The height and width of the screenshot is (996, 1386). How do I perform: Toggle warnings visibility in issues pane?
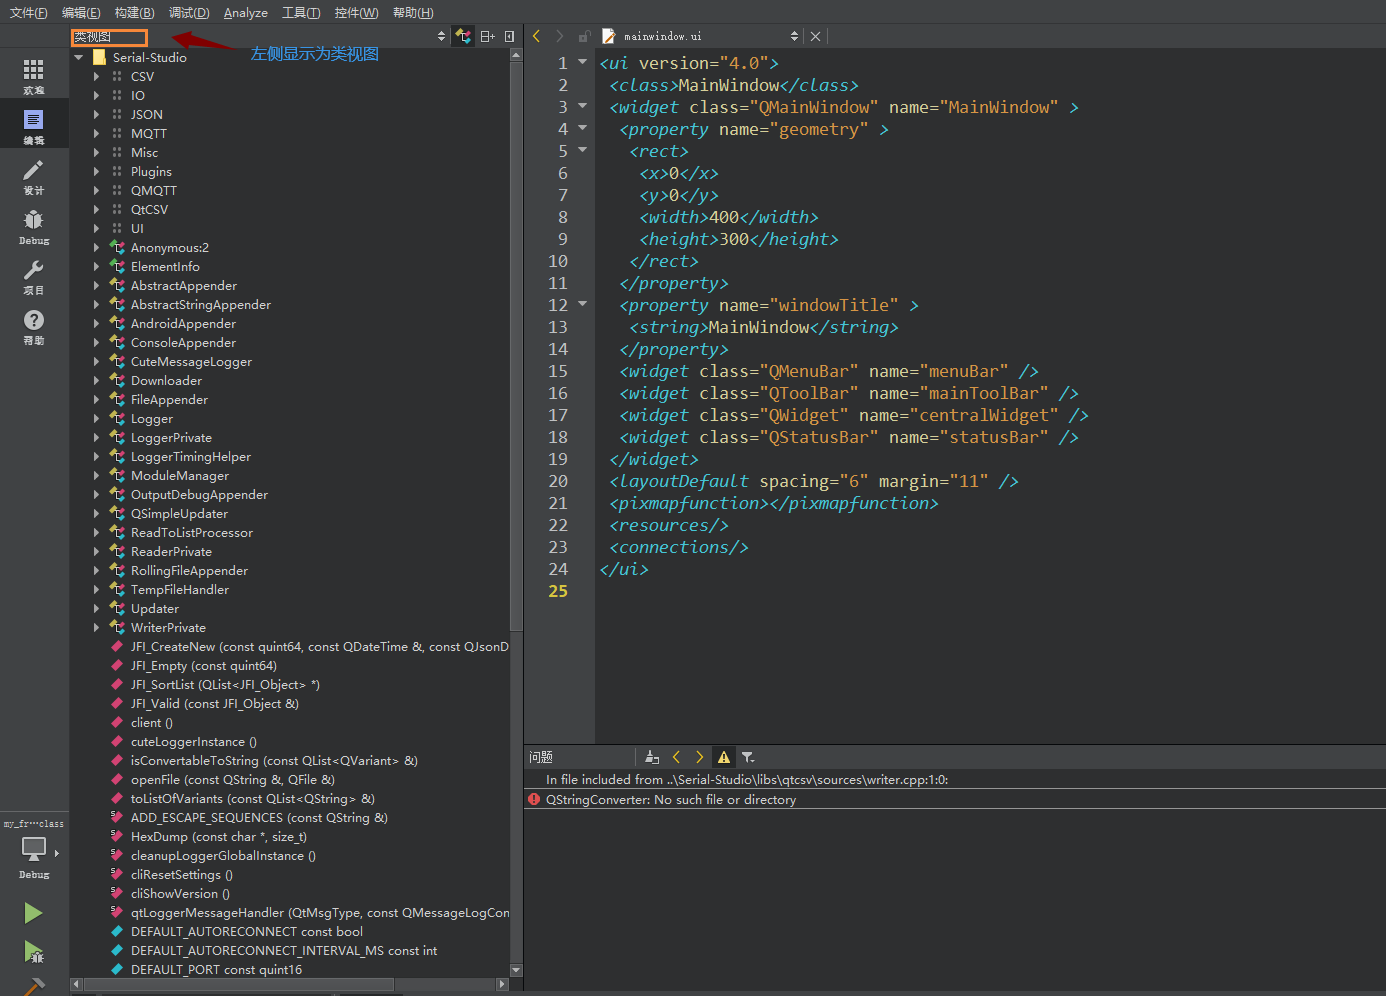pyautogui.click(x=724, y=757)
